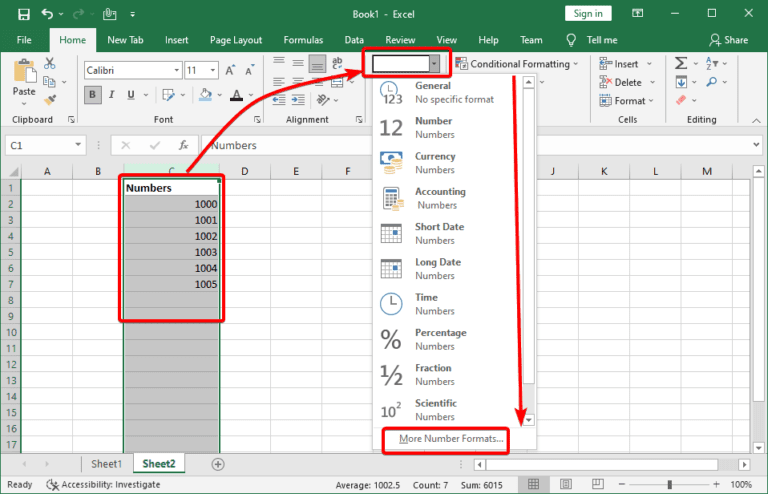The width and height of the screenshot is (768, 494).
Task: Enable Wrap Text icon
Action: [337, 63]
